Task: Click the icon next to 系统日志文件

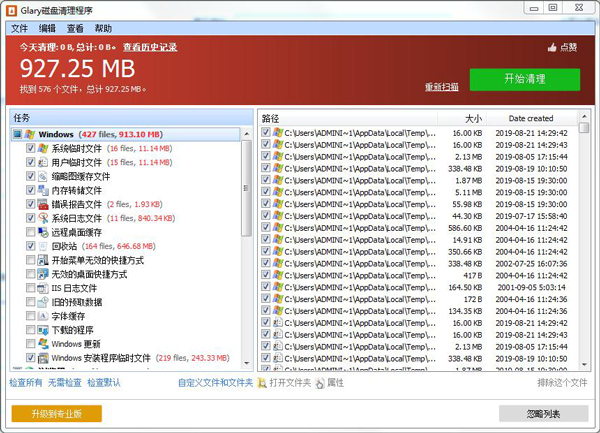Action: 43,218
